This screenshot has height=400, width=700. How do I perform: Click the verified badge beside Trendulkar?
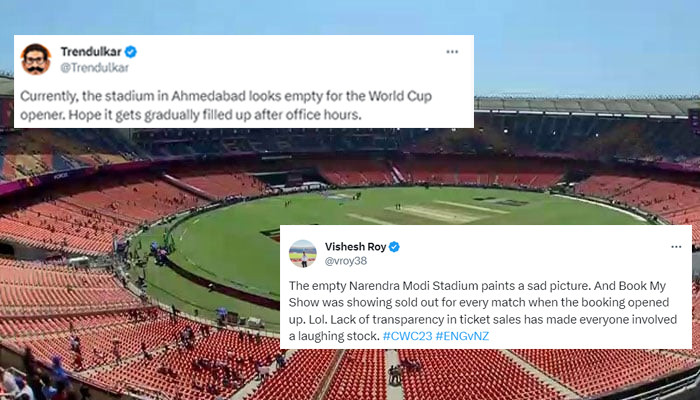131,52
